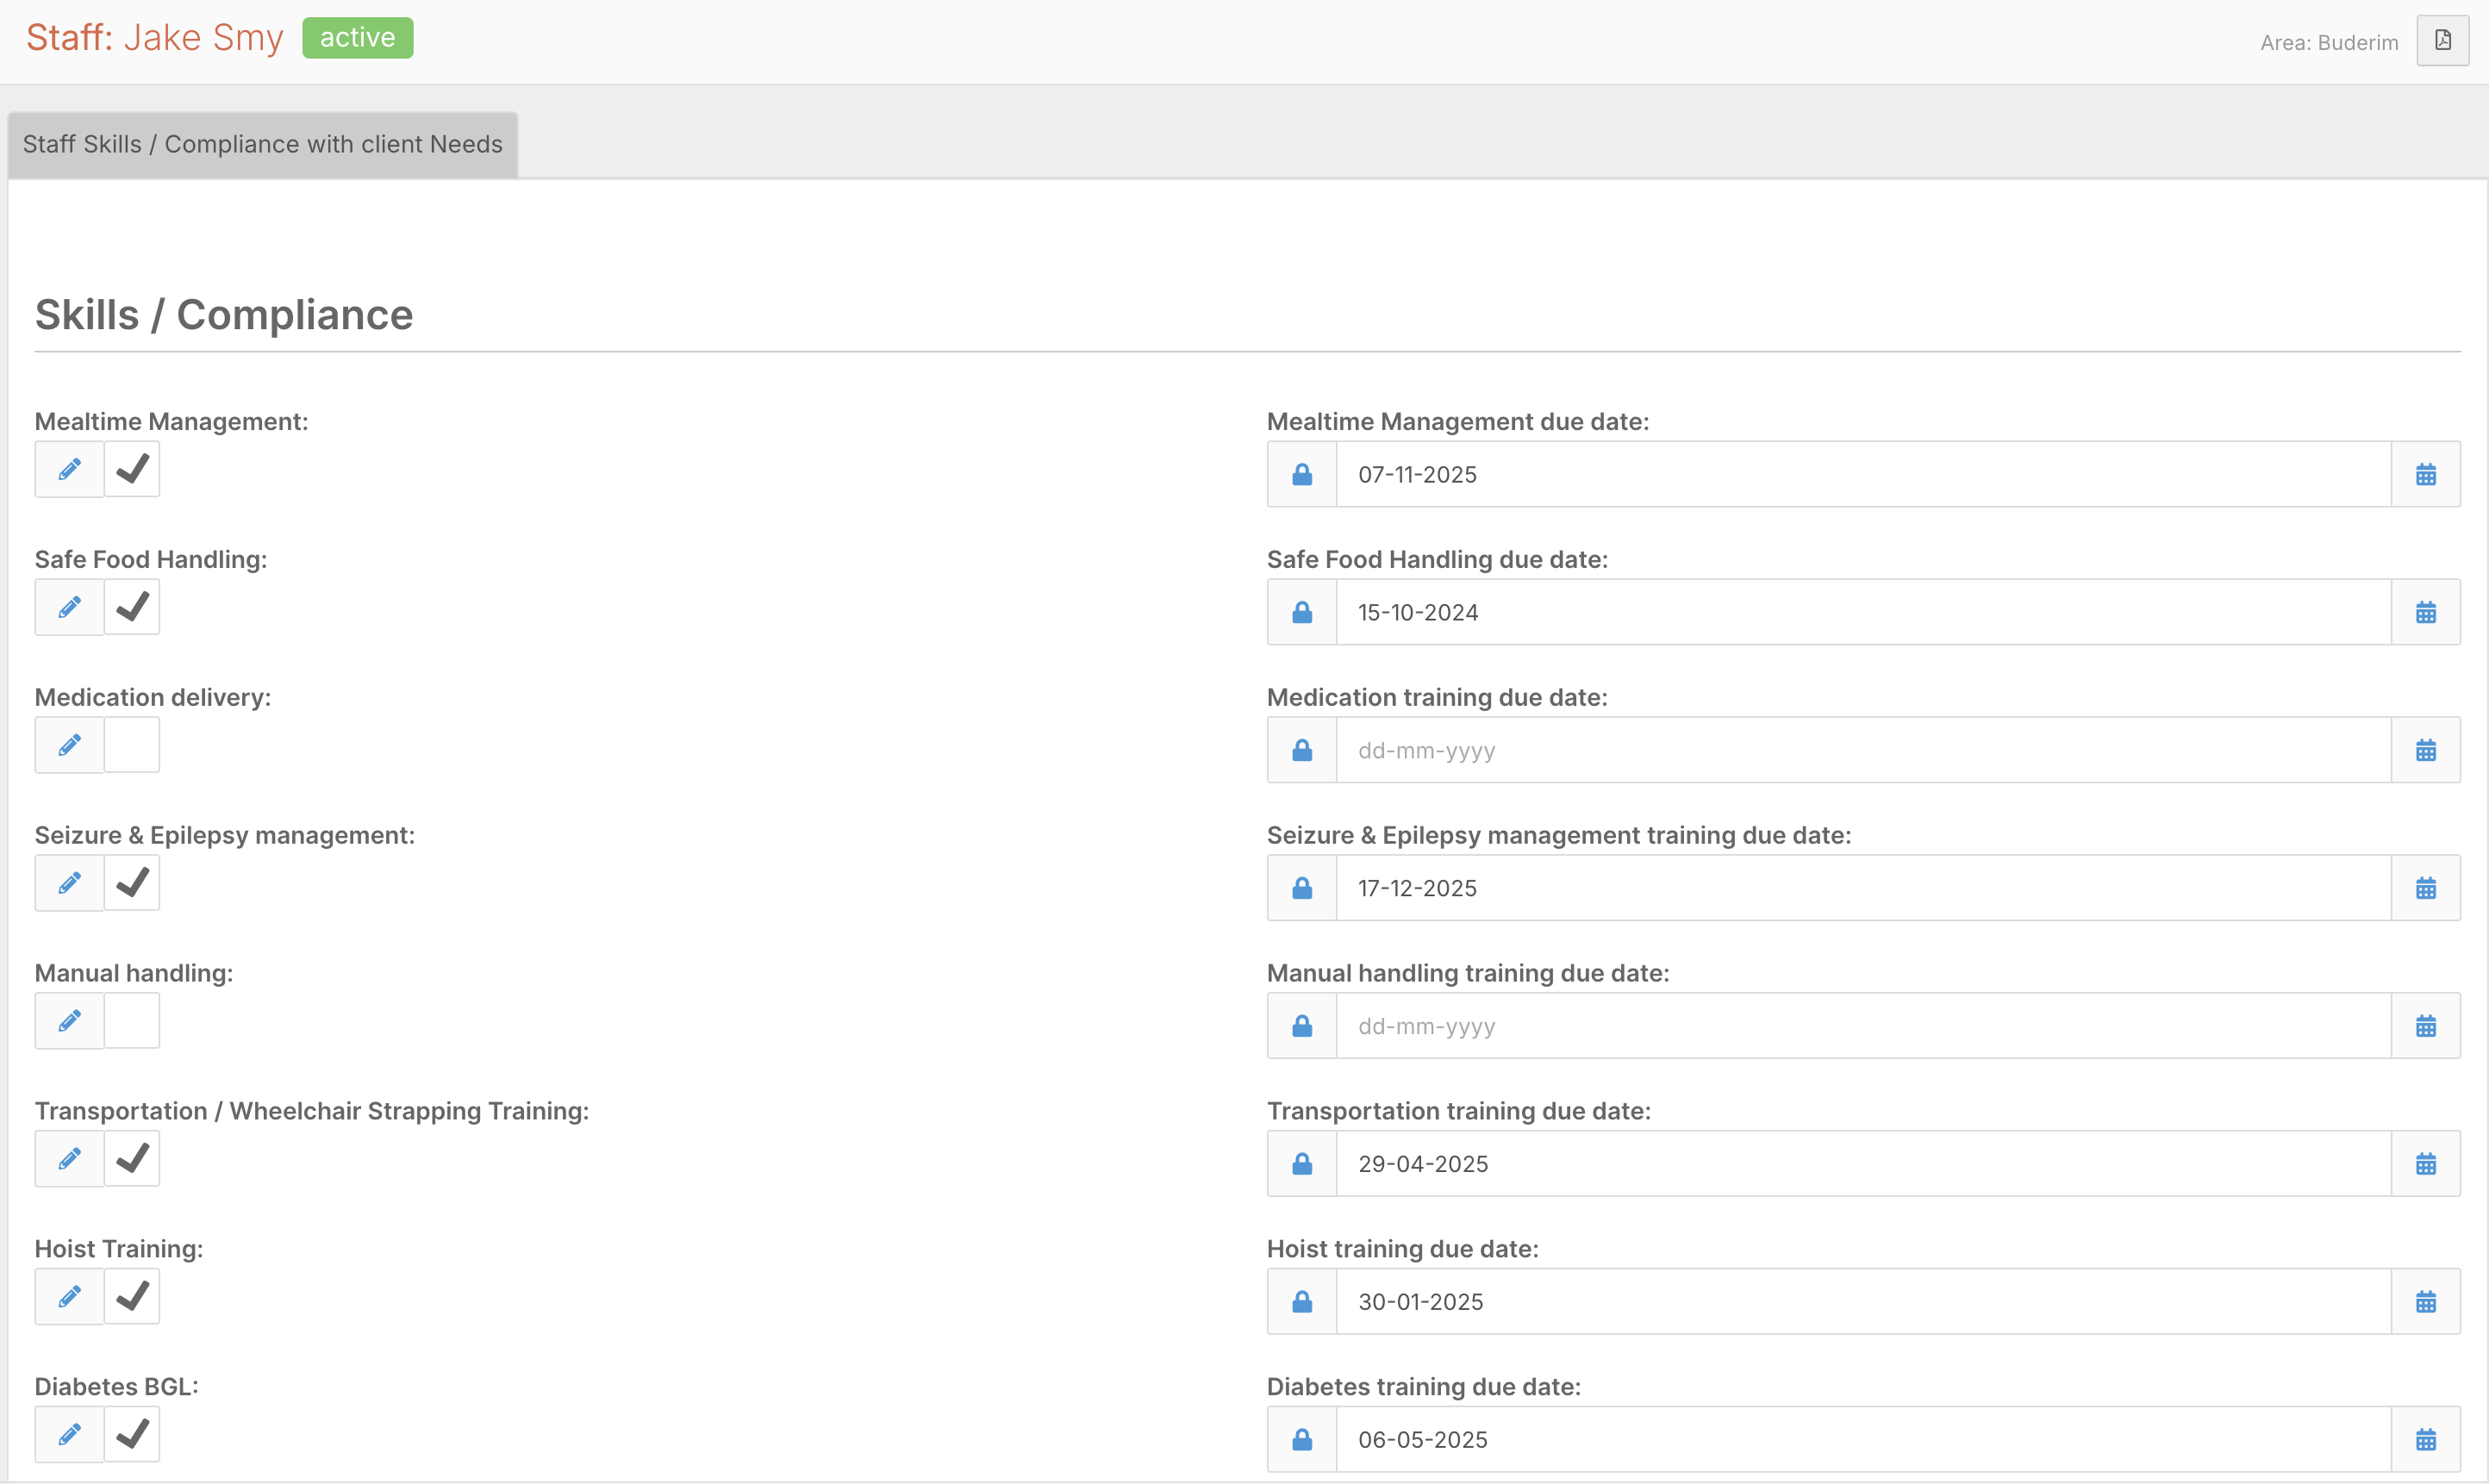The image size is (2489, 1484).
Task: Click the Staff: Jake Smy heading
Action: [x=155, y=38]
